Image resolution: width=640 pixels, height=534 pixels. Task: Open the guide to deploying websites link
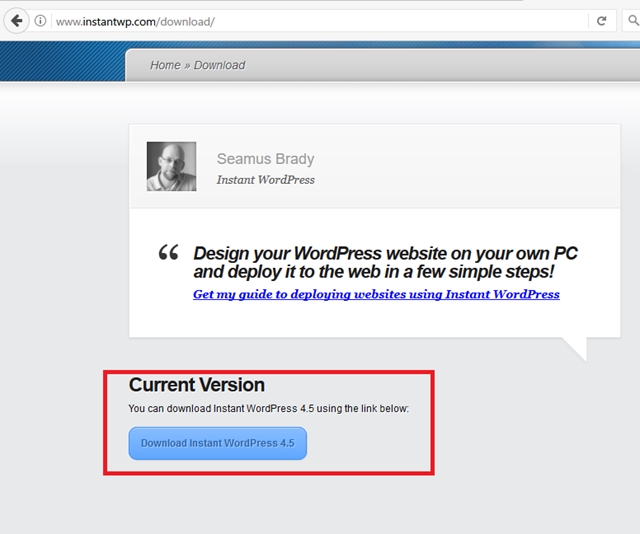pyautogui.click(x=376, y=294)
